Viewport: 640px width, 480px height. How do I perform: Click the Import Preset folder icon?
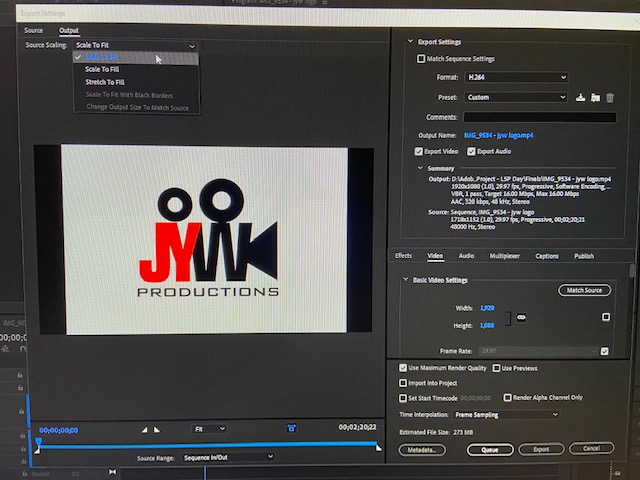coord(596,98)
